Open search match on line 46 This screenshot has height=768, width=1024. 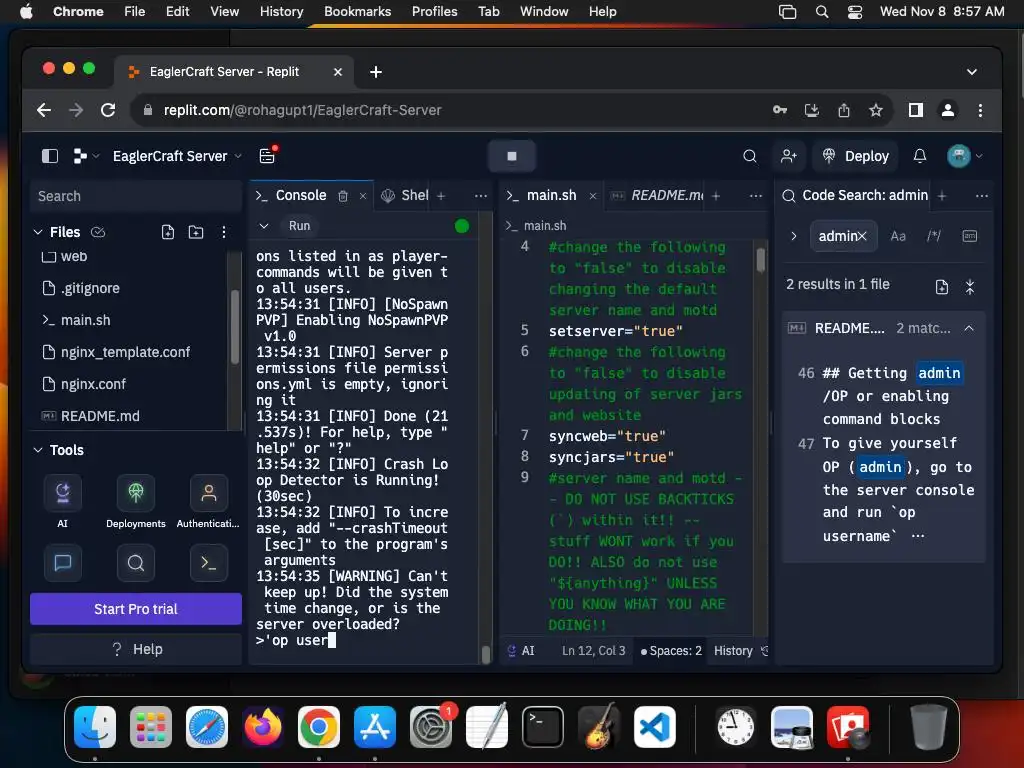[x=886, y=396]
